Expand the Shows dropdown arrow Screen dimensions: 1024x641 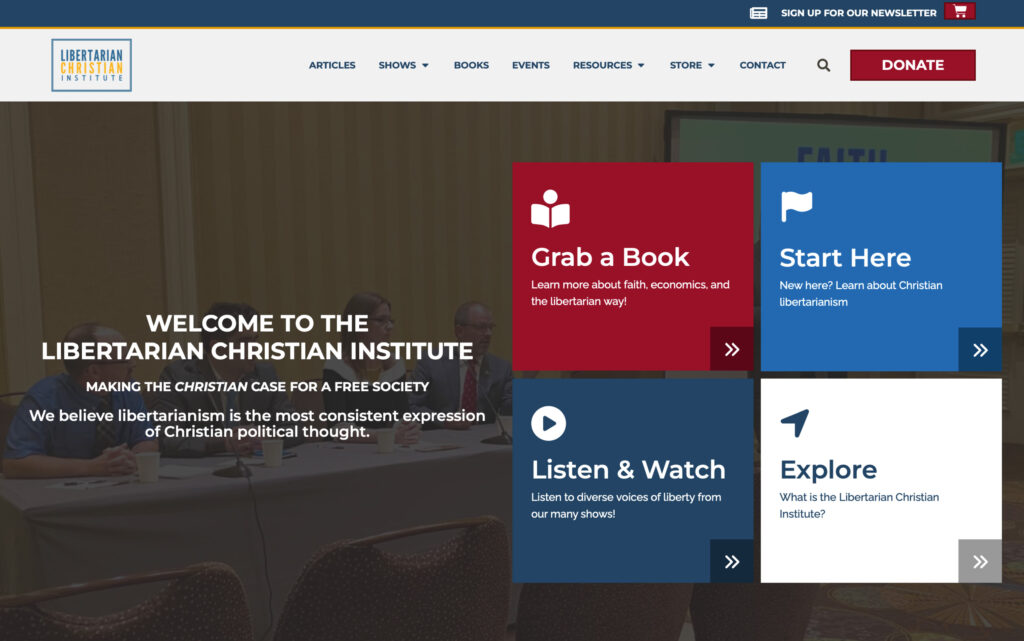[x=425, y=65]
